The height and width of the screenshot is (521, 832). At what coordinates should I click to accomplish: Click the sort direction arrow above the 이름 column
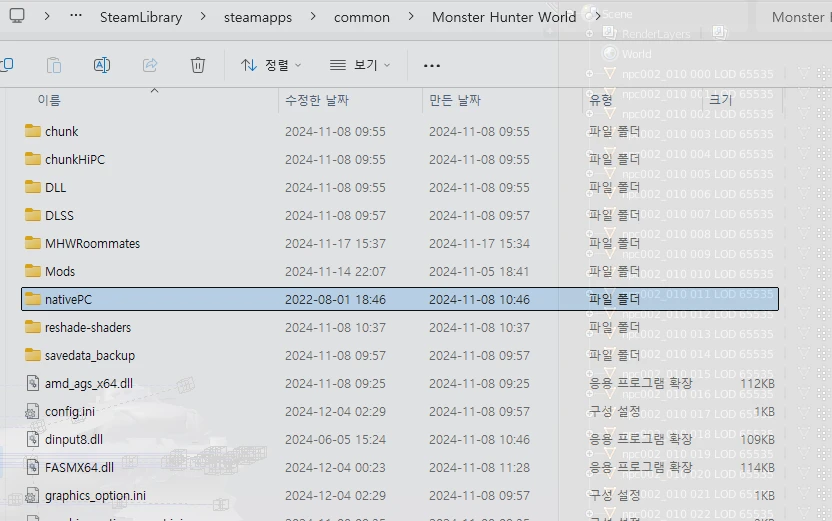point(154,91)
